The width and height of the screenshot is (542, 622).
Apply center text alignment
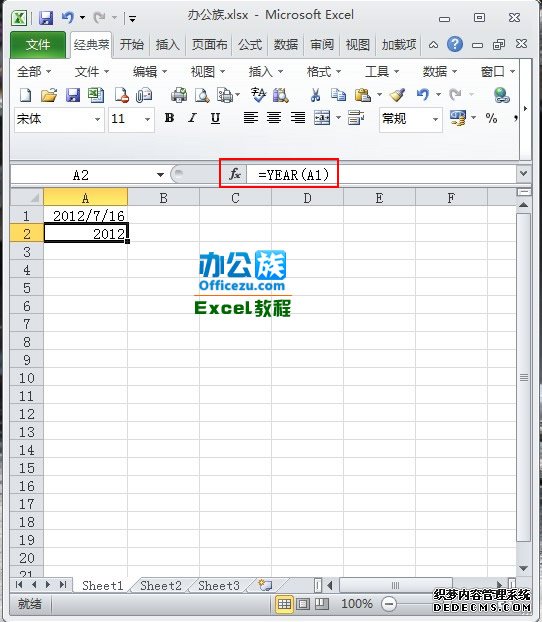pos(274,118)
